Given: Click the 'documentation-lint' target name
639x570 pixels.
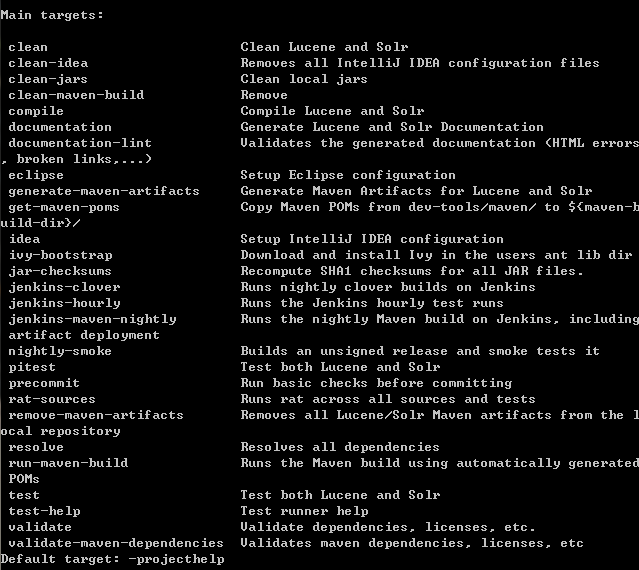Looking at the screenshot, I should click(80, 143).
